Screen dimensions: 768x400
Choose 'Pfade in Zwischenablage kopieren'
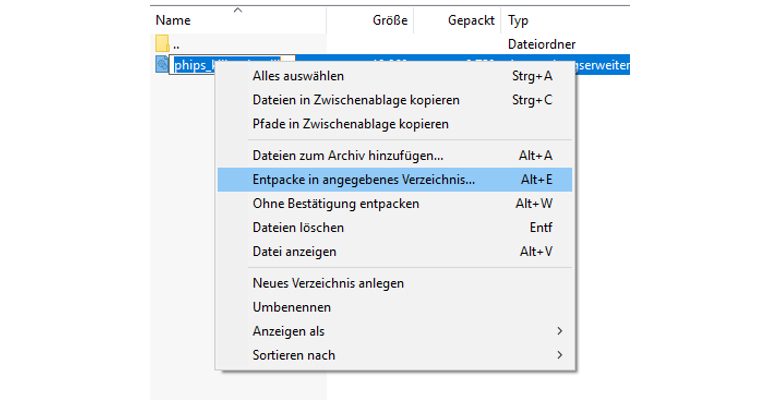pos(350,124)
